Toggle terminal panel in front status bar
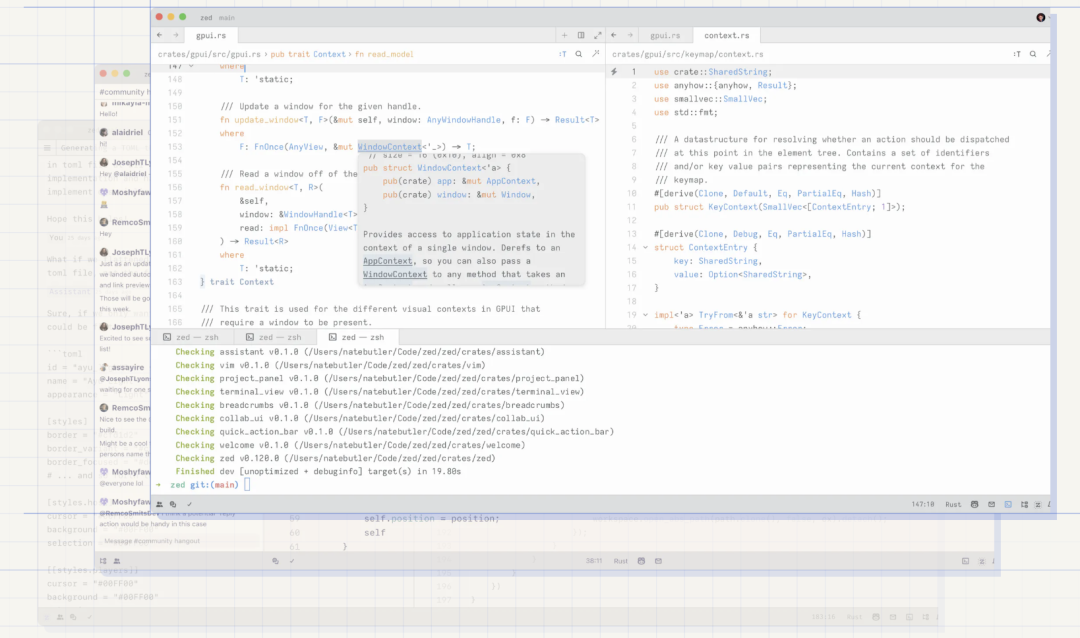The height and width of the screenshot is (638, 1080). tap(1008, 504)
